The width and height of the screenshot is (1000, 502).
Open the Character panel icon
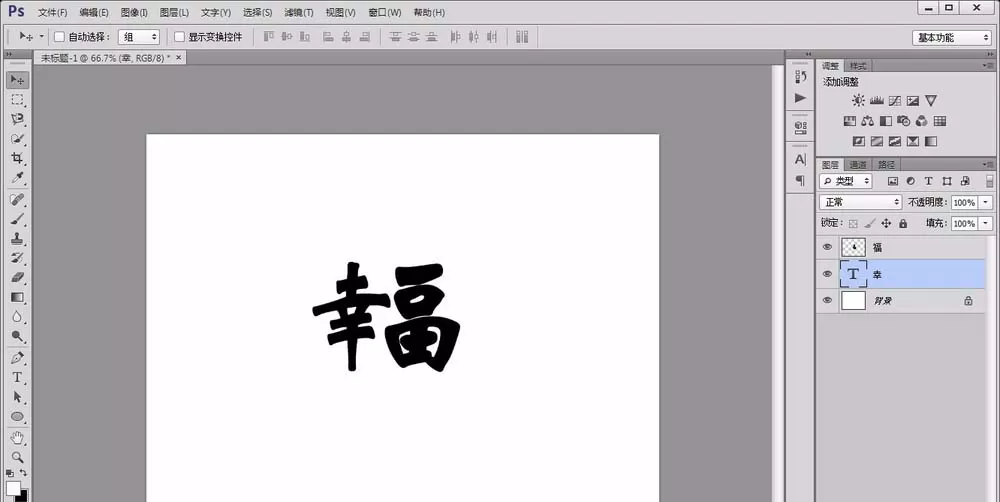click(800, 159)
